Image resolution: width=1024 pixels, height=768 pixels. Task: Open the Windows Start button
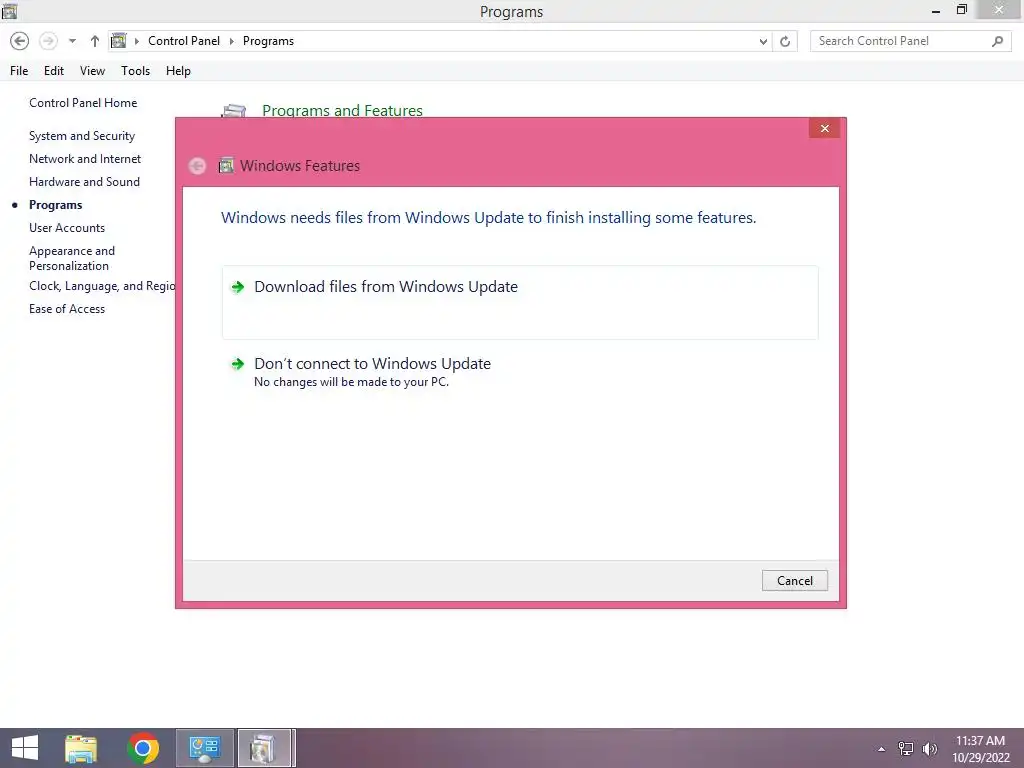tap(25, 748)
